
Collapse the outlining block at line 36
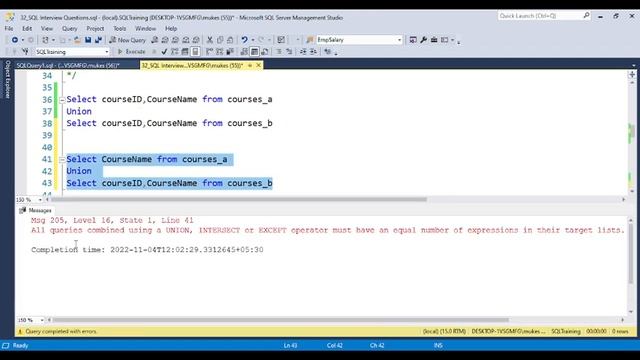click(x=62, y=100)
